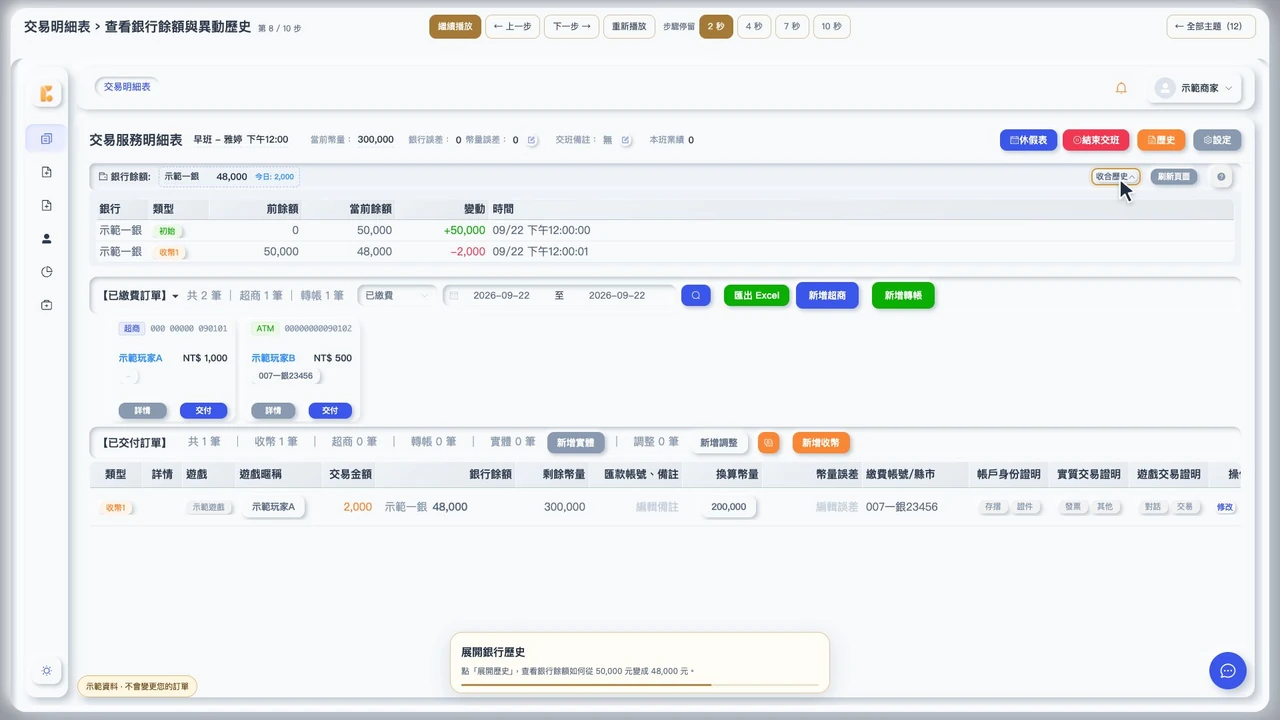Click the blue search magnifier button
This screenshot has height=720, width=1280.
[696, 296]
